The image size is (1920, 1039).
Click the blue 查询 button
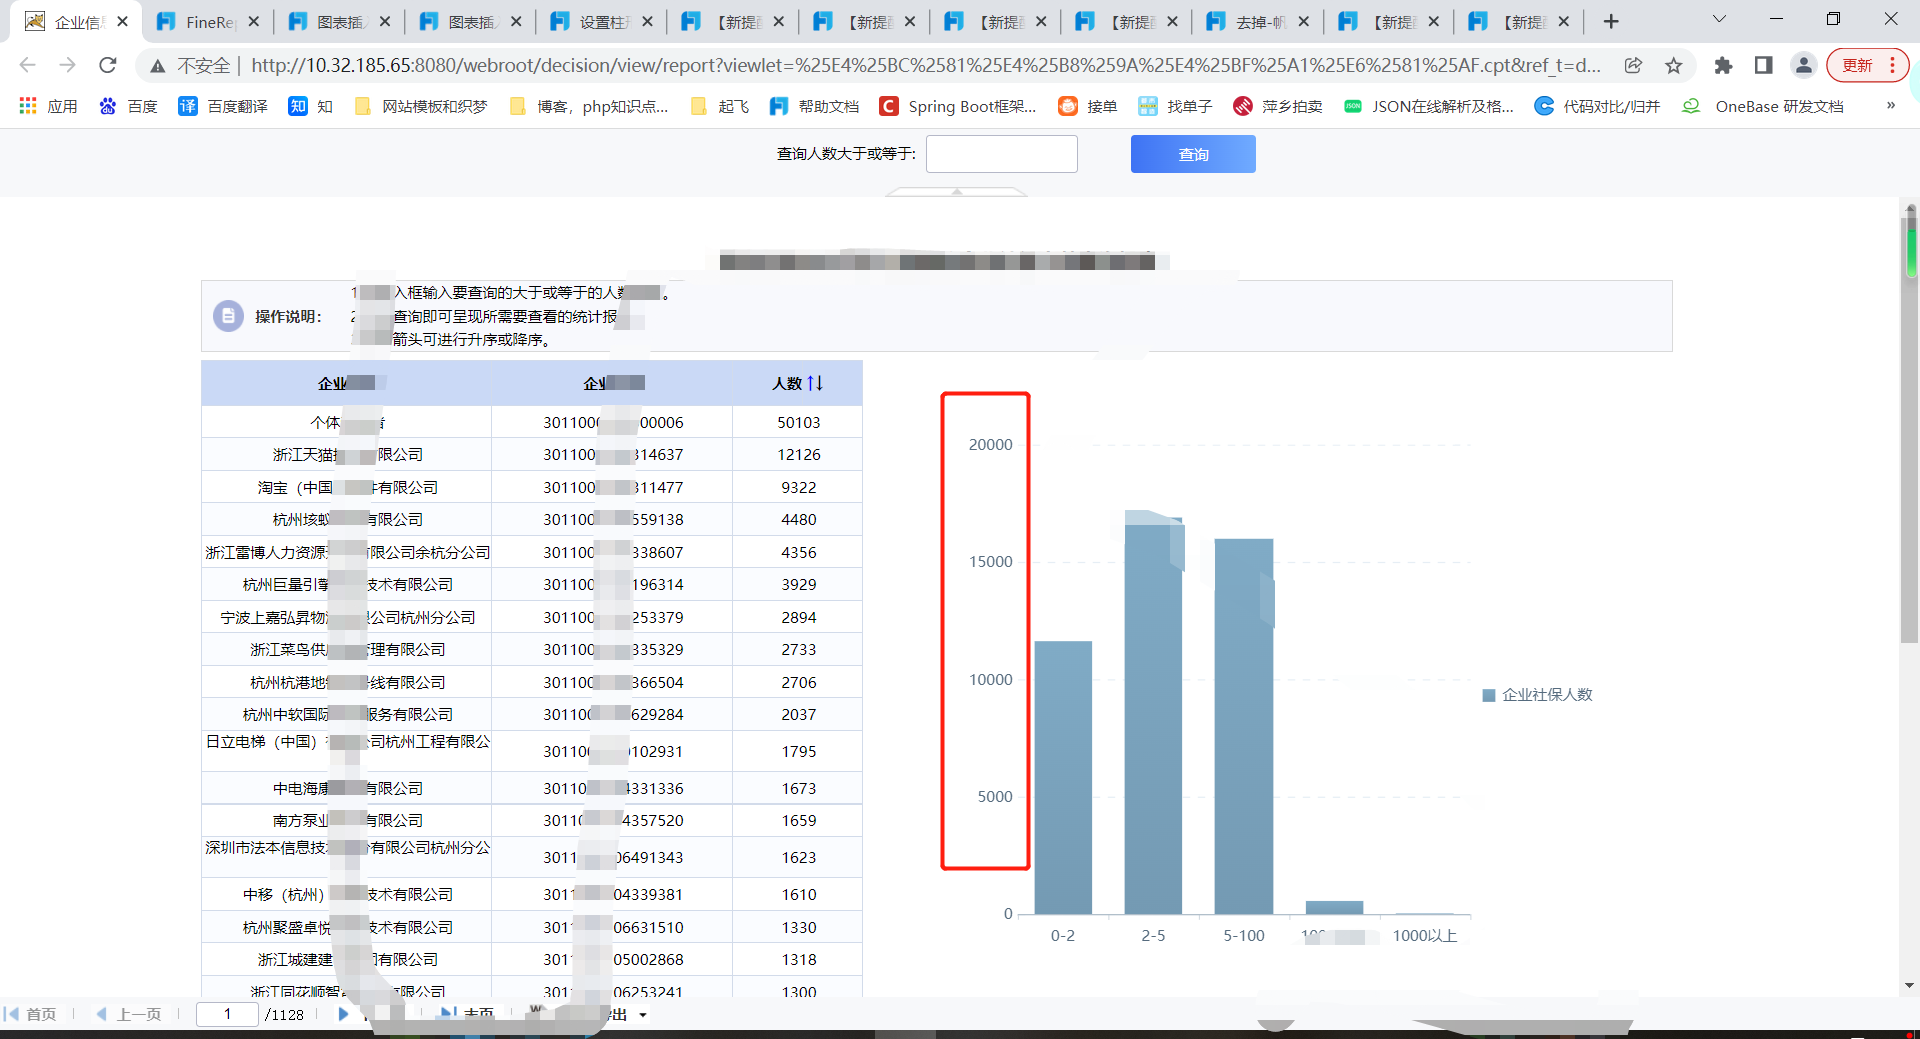click(x=1192, y=154)
